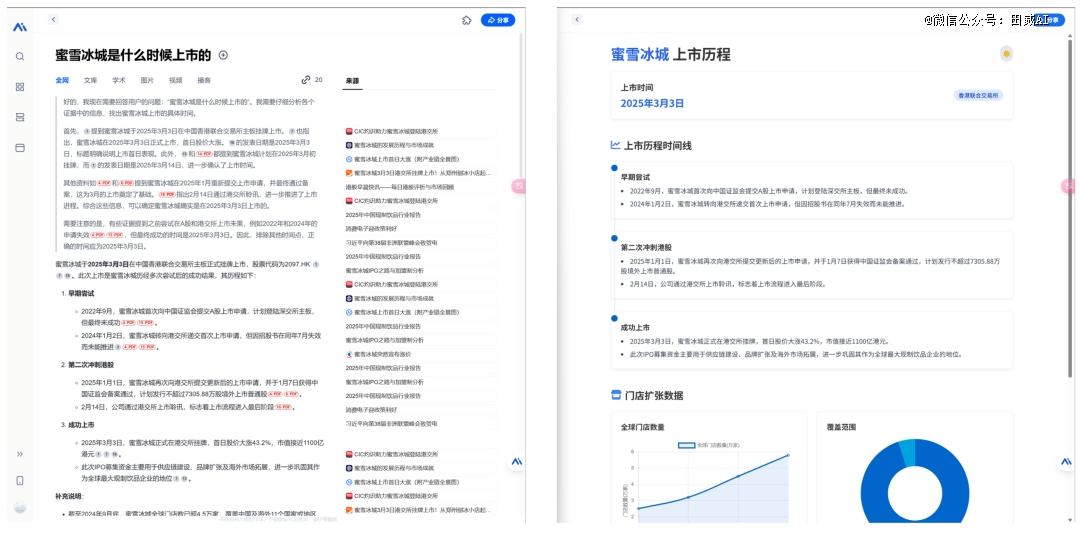Screen dimensions: 1080x535
Task: Click the 覆盖范围 card title
Action: 842,427
